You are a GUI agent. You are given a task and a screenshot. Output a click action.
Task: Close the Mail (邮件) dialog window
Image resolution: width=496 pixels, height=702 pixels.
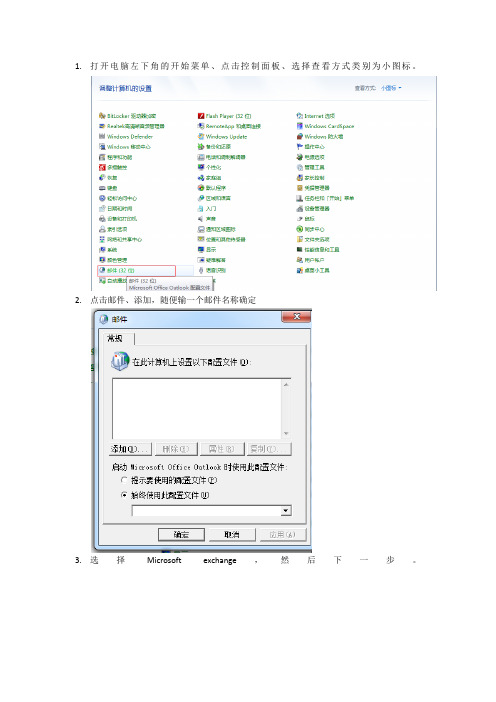(x=296, y=317)
